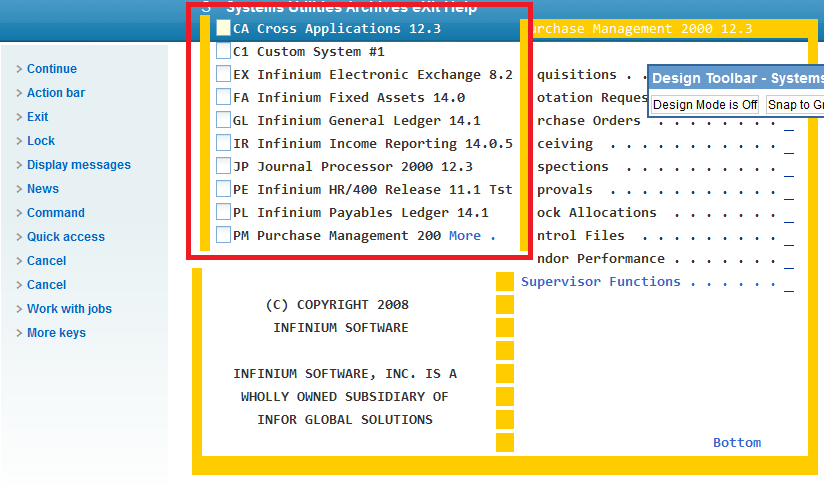Check the IR Infinium Income Reporting box
The width and height of the screenshot is (824, 485).
(223, 143)
